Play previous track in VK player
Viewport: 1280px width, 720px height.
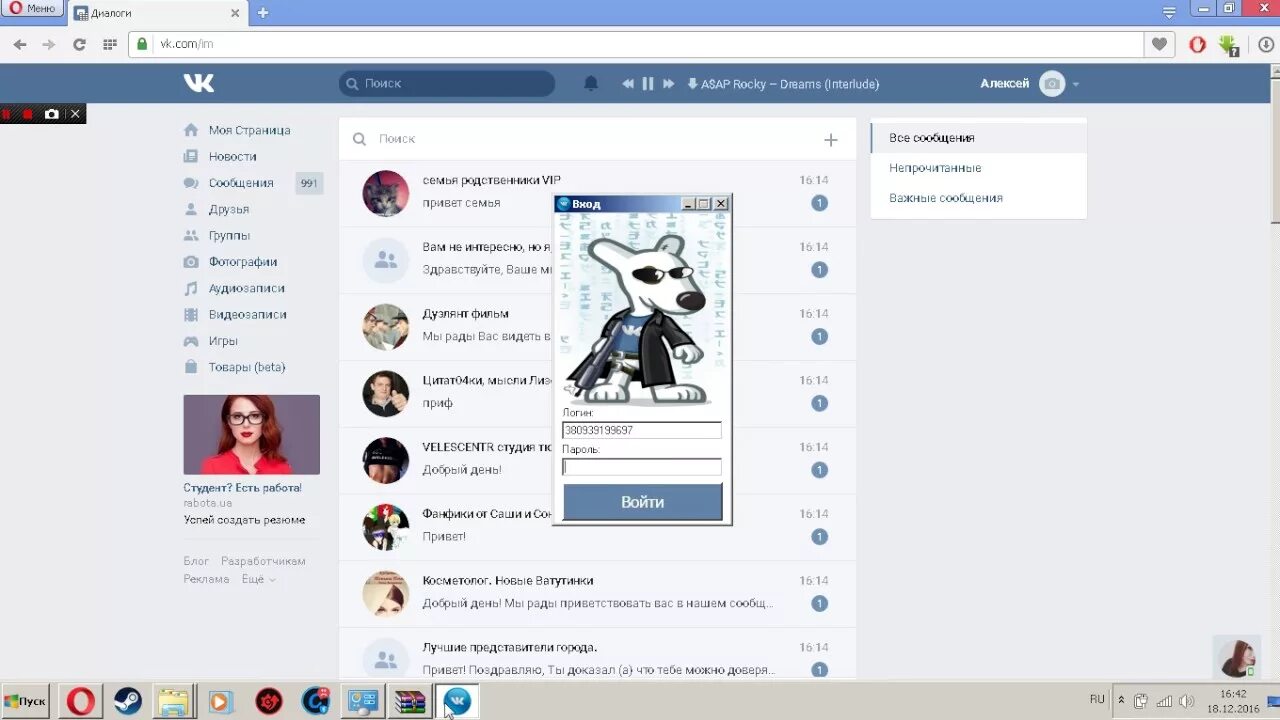click(628, 84)
